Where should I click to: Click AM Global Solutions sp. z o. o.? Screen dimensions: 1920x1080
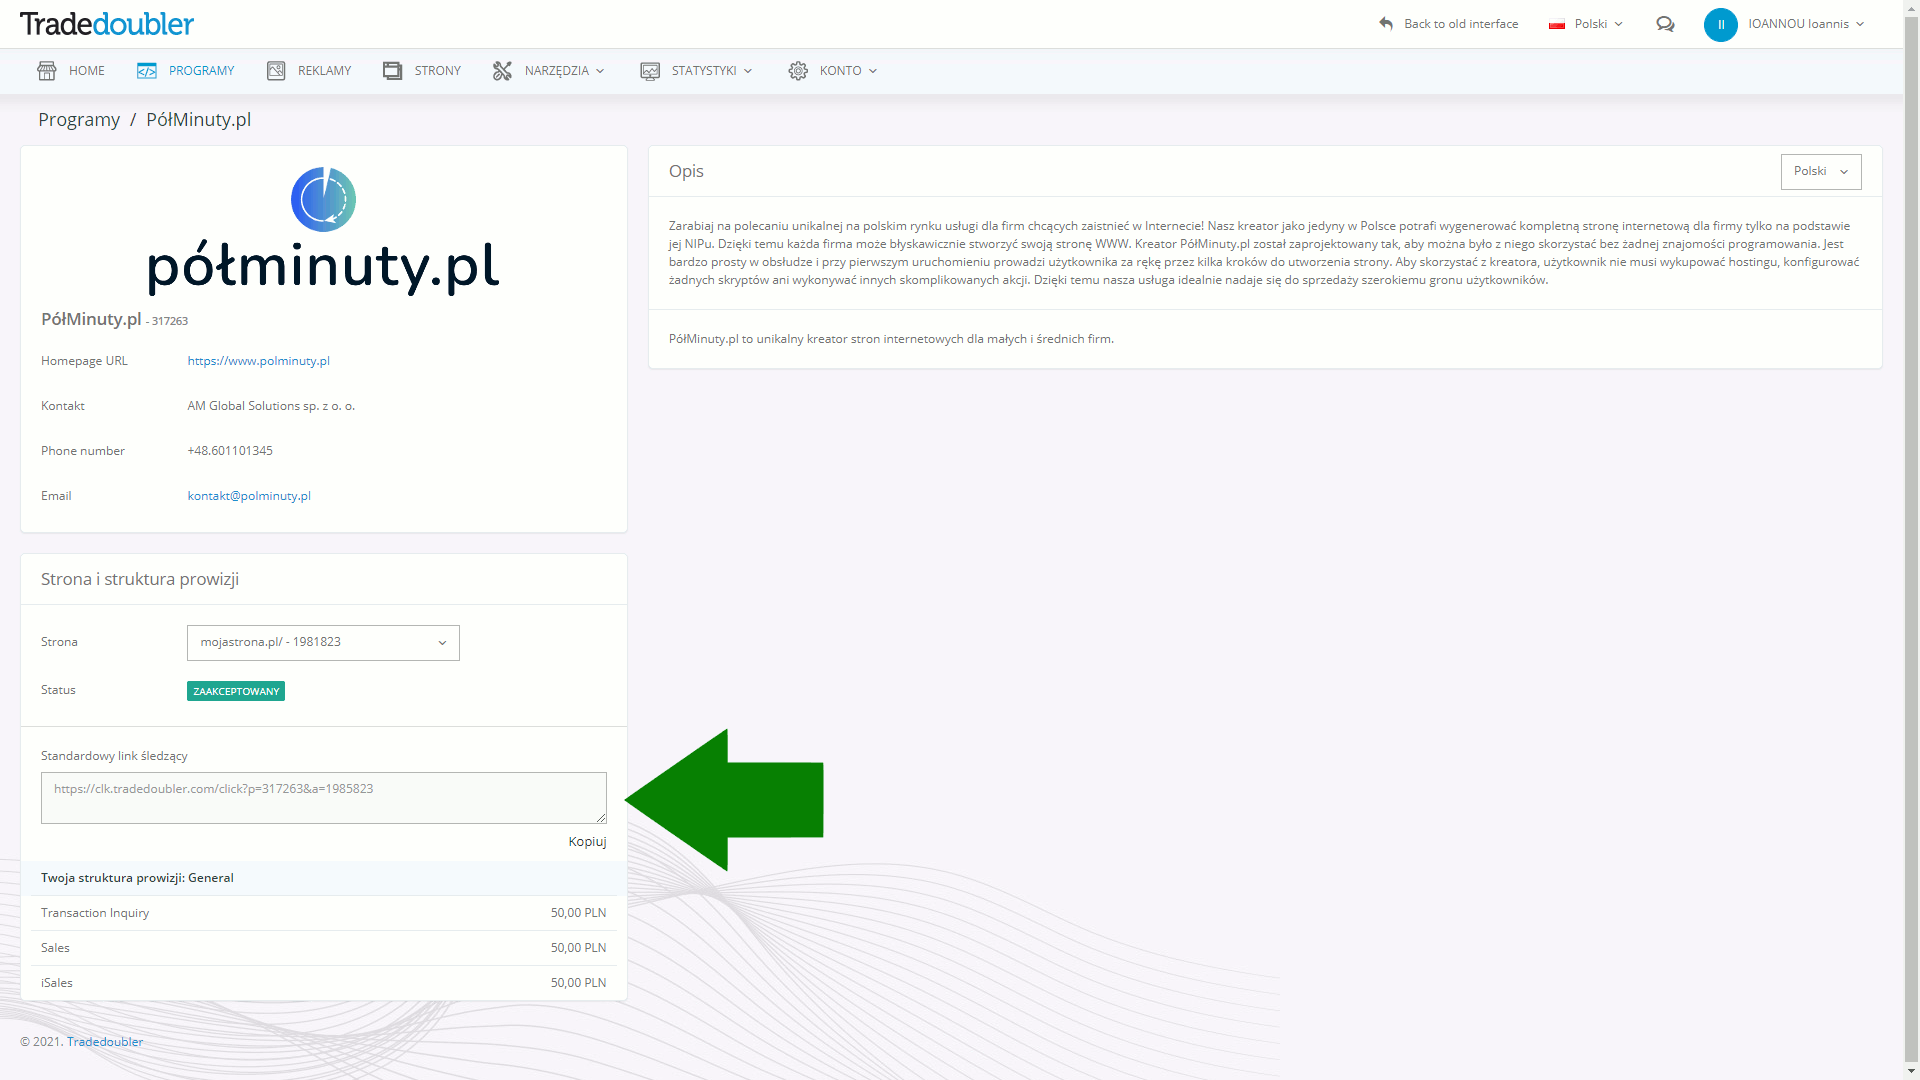point(271,406)
